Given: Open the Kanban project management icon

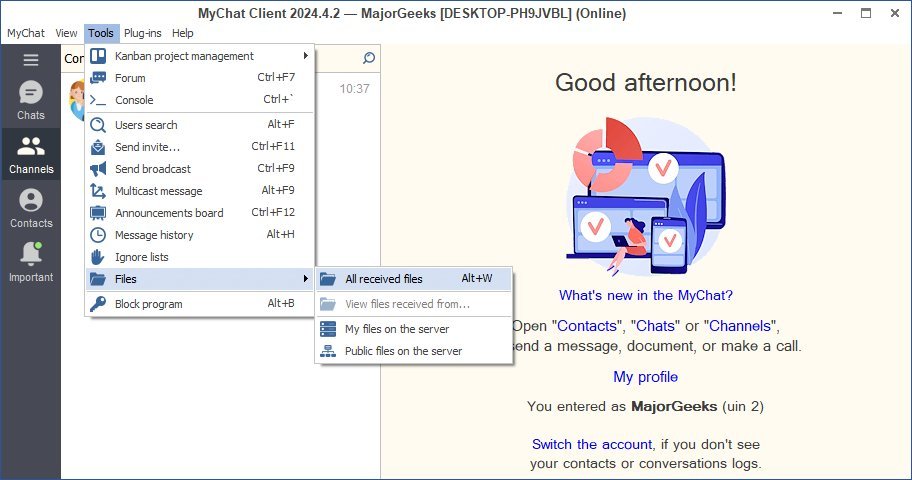Looking at the screenshot, I should pyautogui.click(x=98, y=56).
